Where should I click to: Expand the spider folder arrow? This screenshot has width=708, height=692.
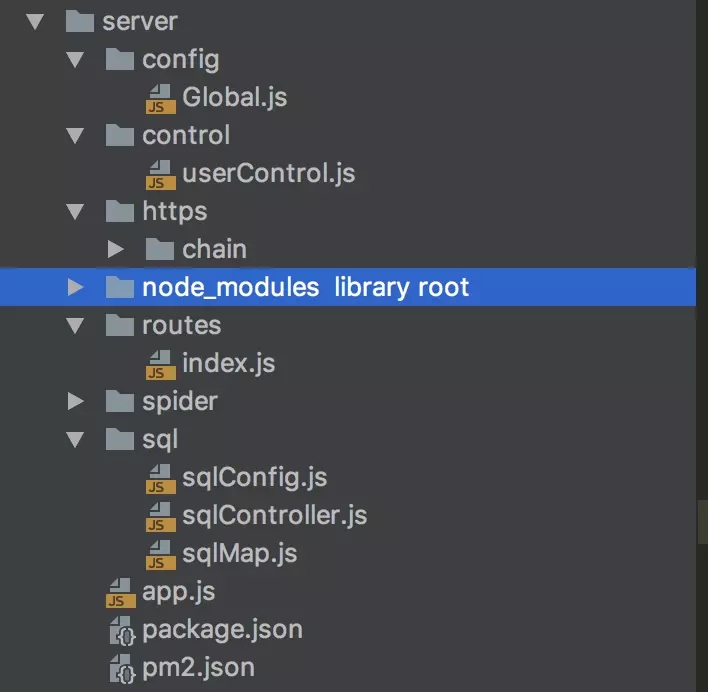coord(75,401)
